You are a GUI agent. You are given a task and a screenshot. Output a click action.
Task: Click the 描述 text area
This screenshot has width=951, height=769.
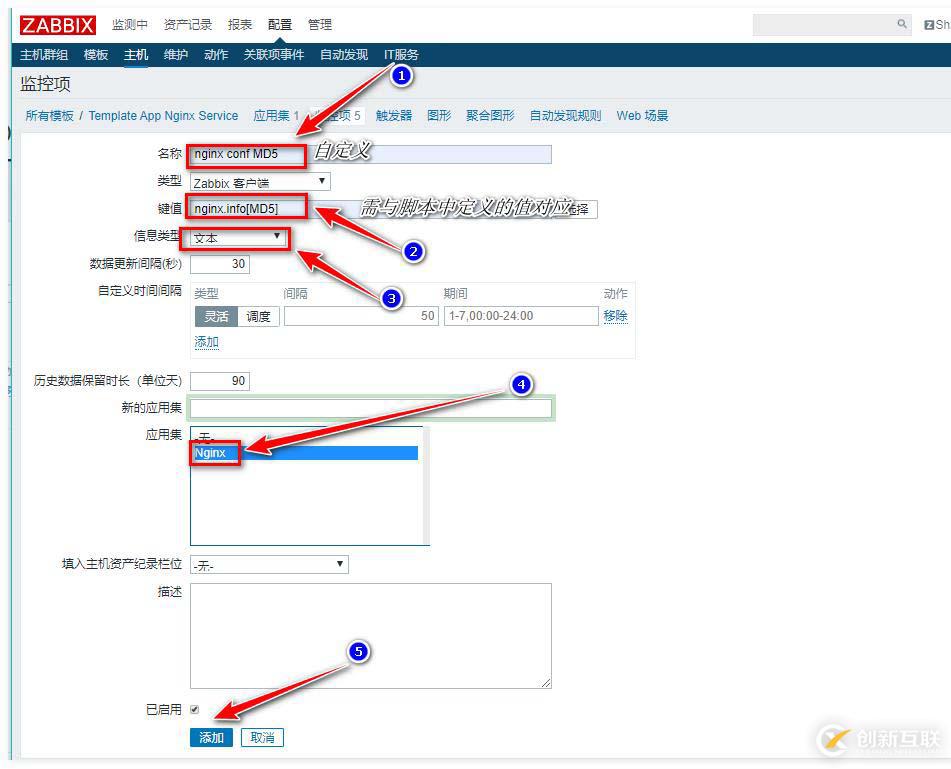click(371, 636)
